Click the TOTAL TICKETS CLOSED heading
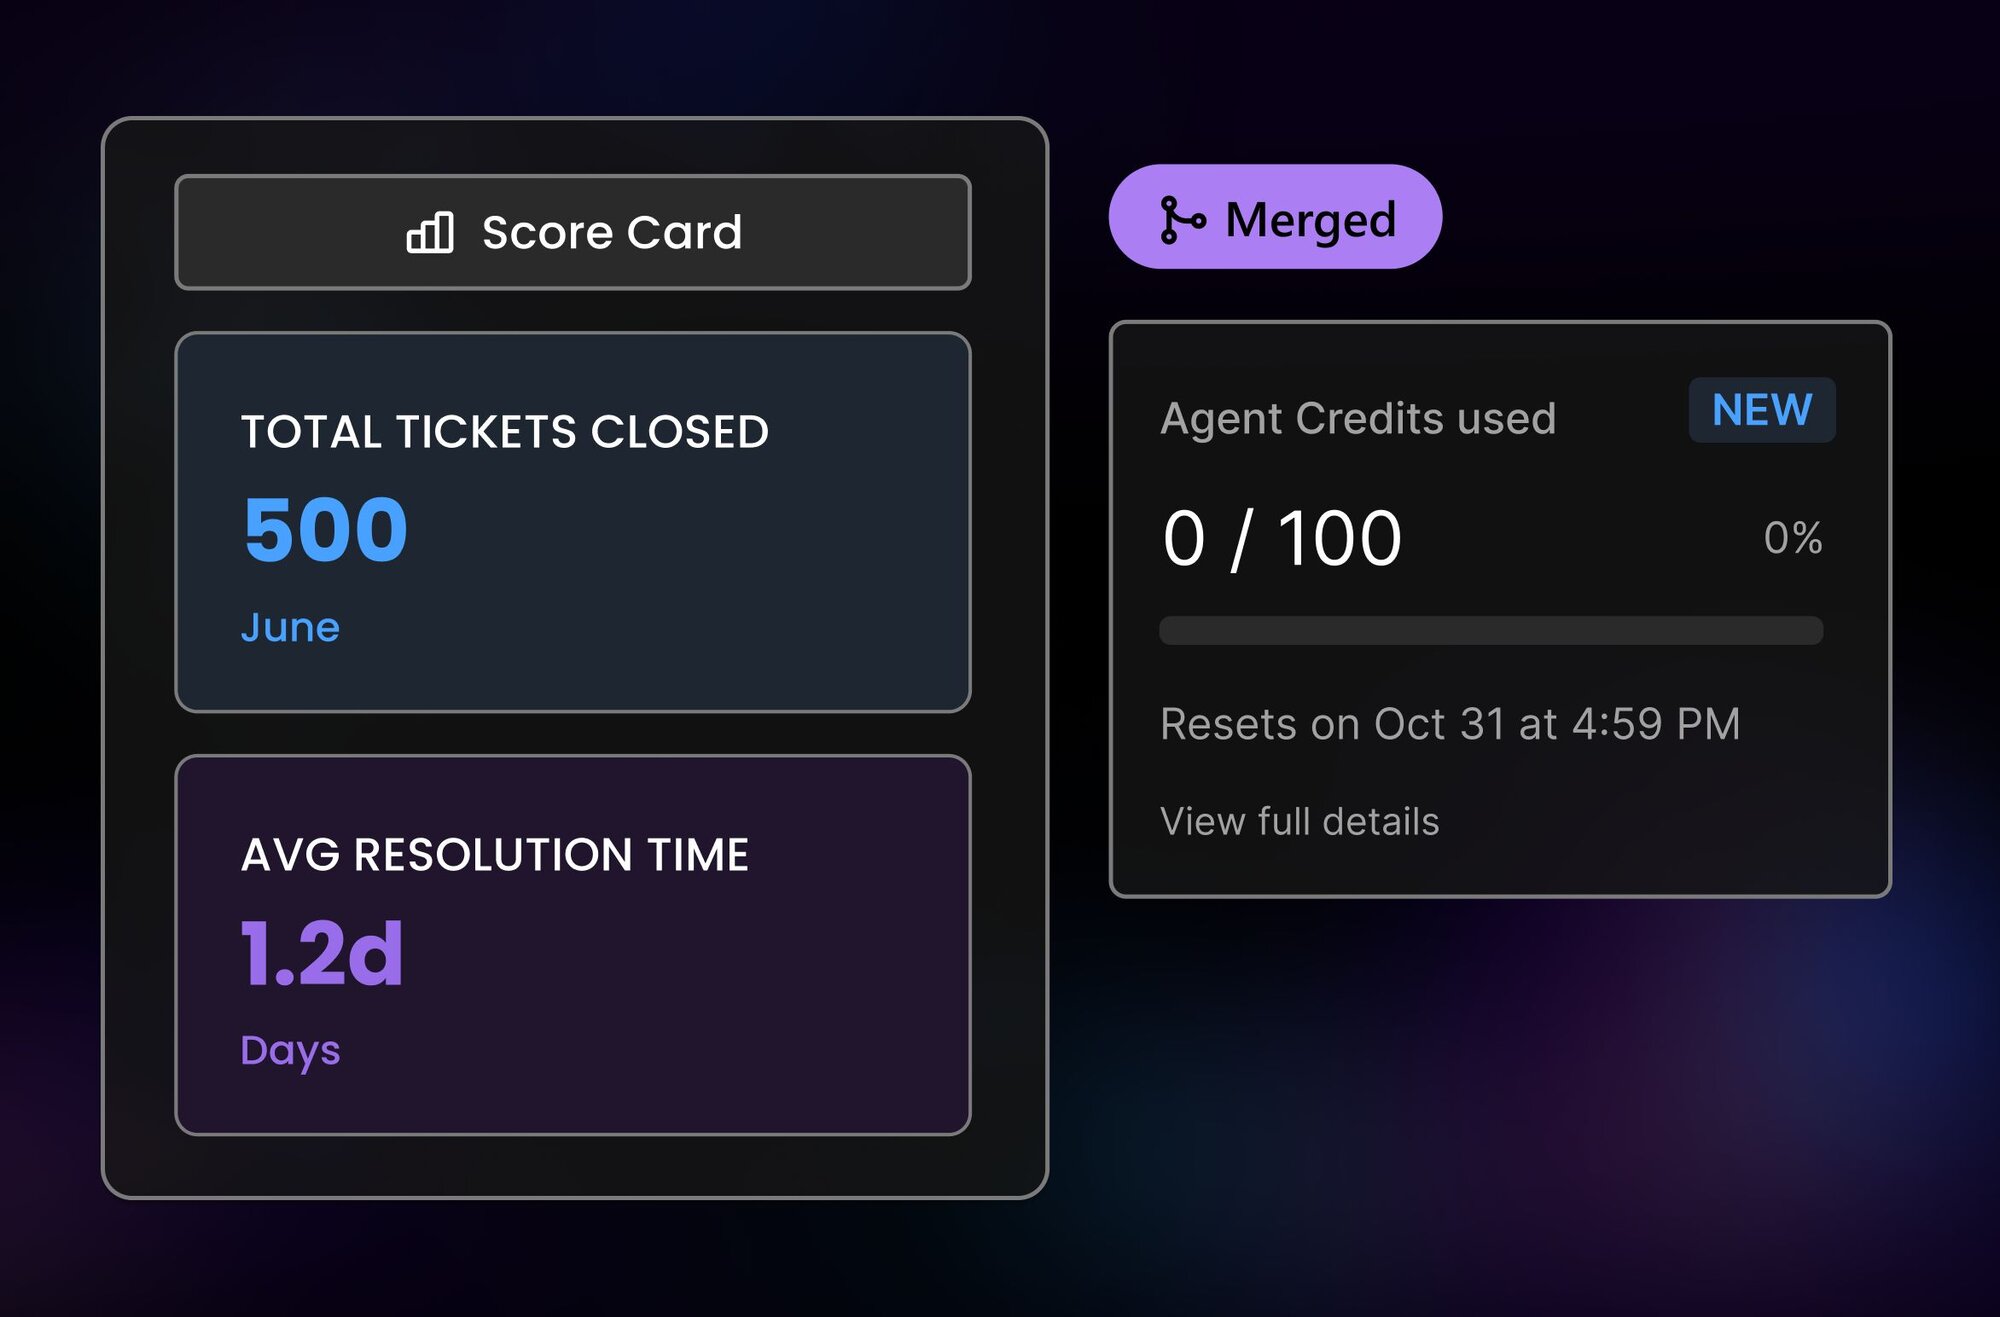The height and width of the screenshot is (1317, 2000). 505,432
